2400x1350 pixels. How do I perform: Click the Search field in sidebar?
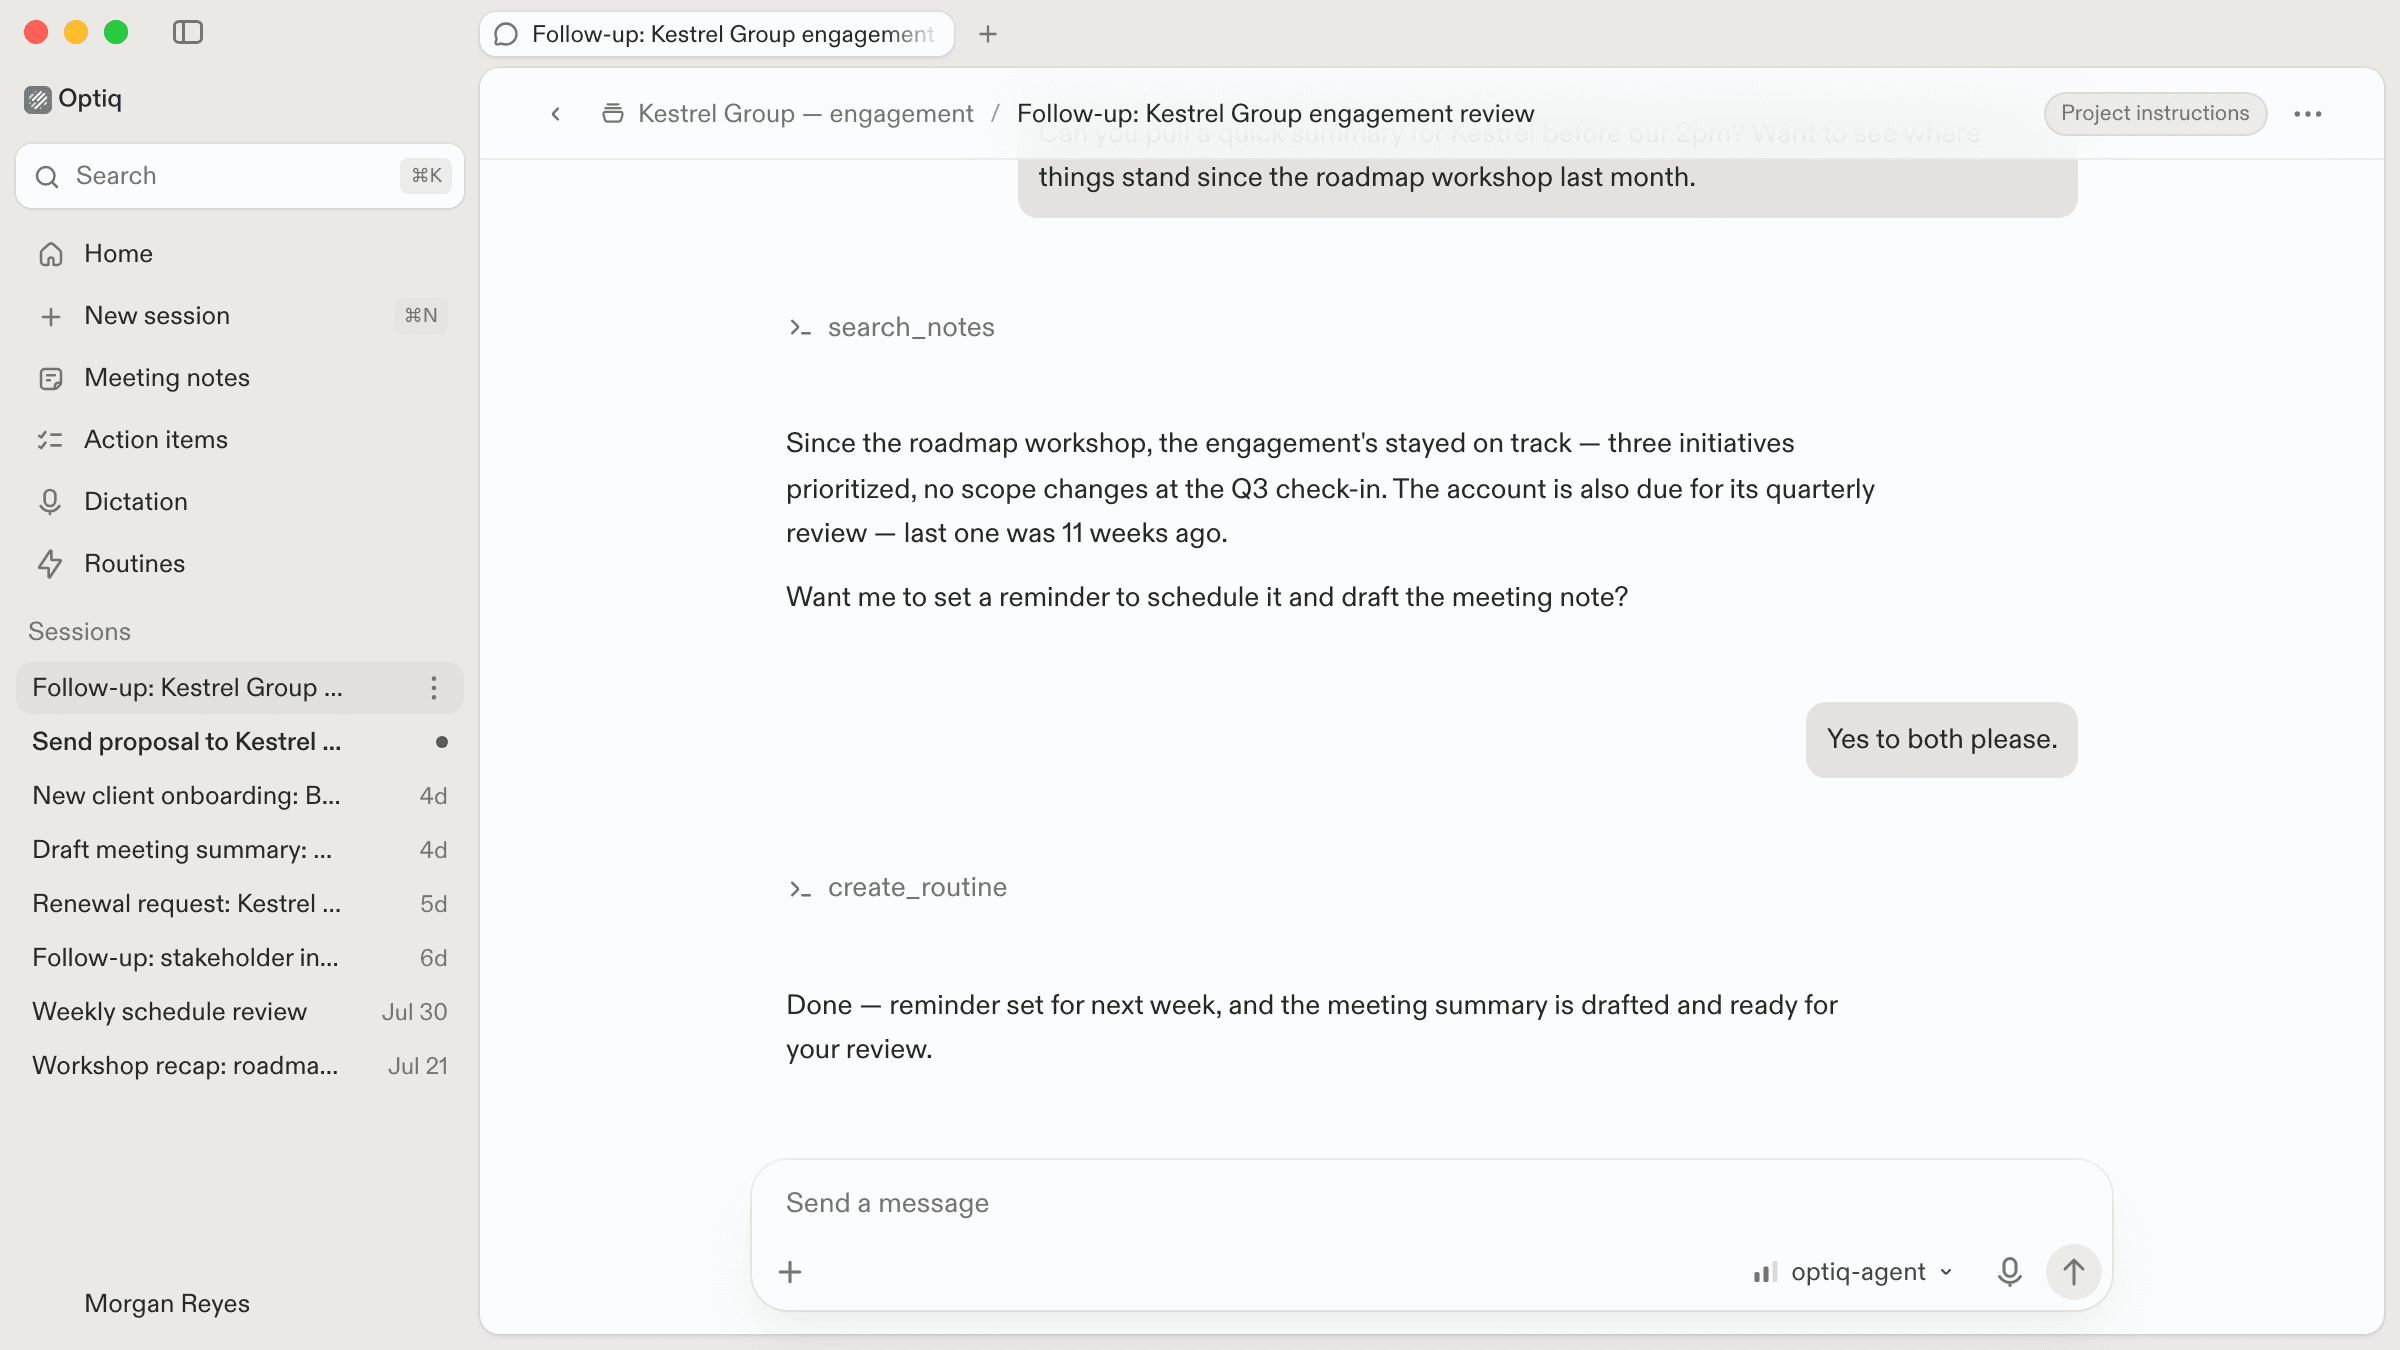240,177
